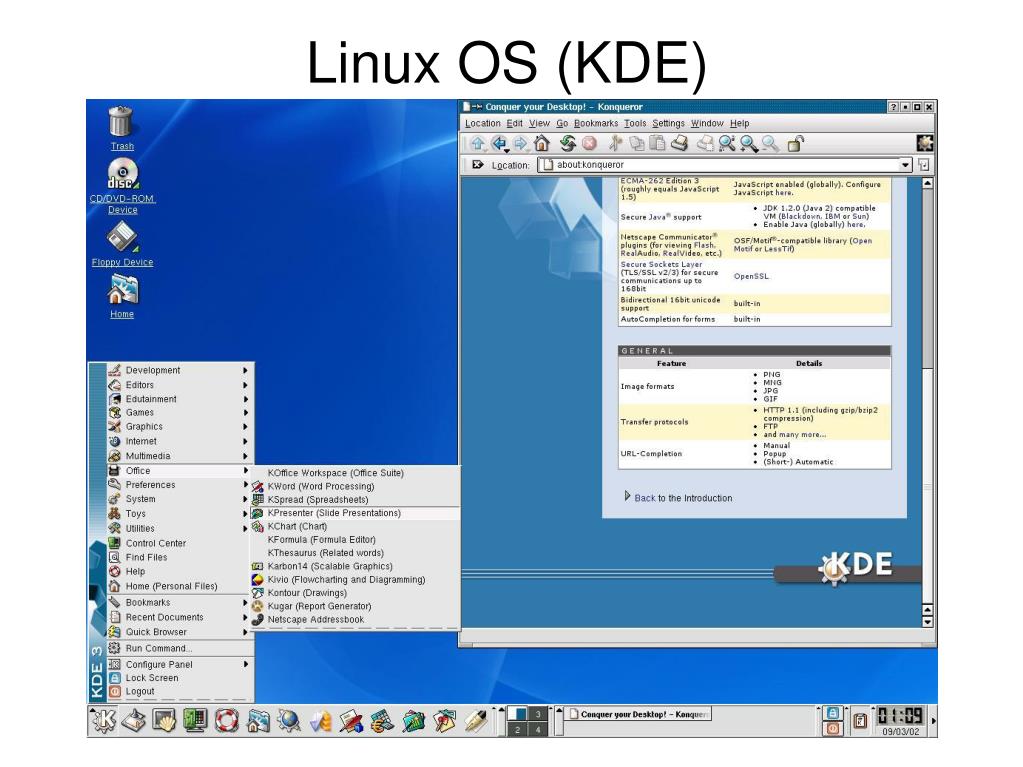This screenshot has width=1023, height=767.
Task: Open the Trash desktop icon
Action: (121, 128)
